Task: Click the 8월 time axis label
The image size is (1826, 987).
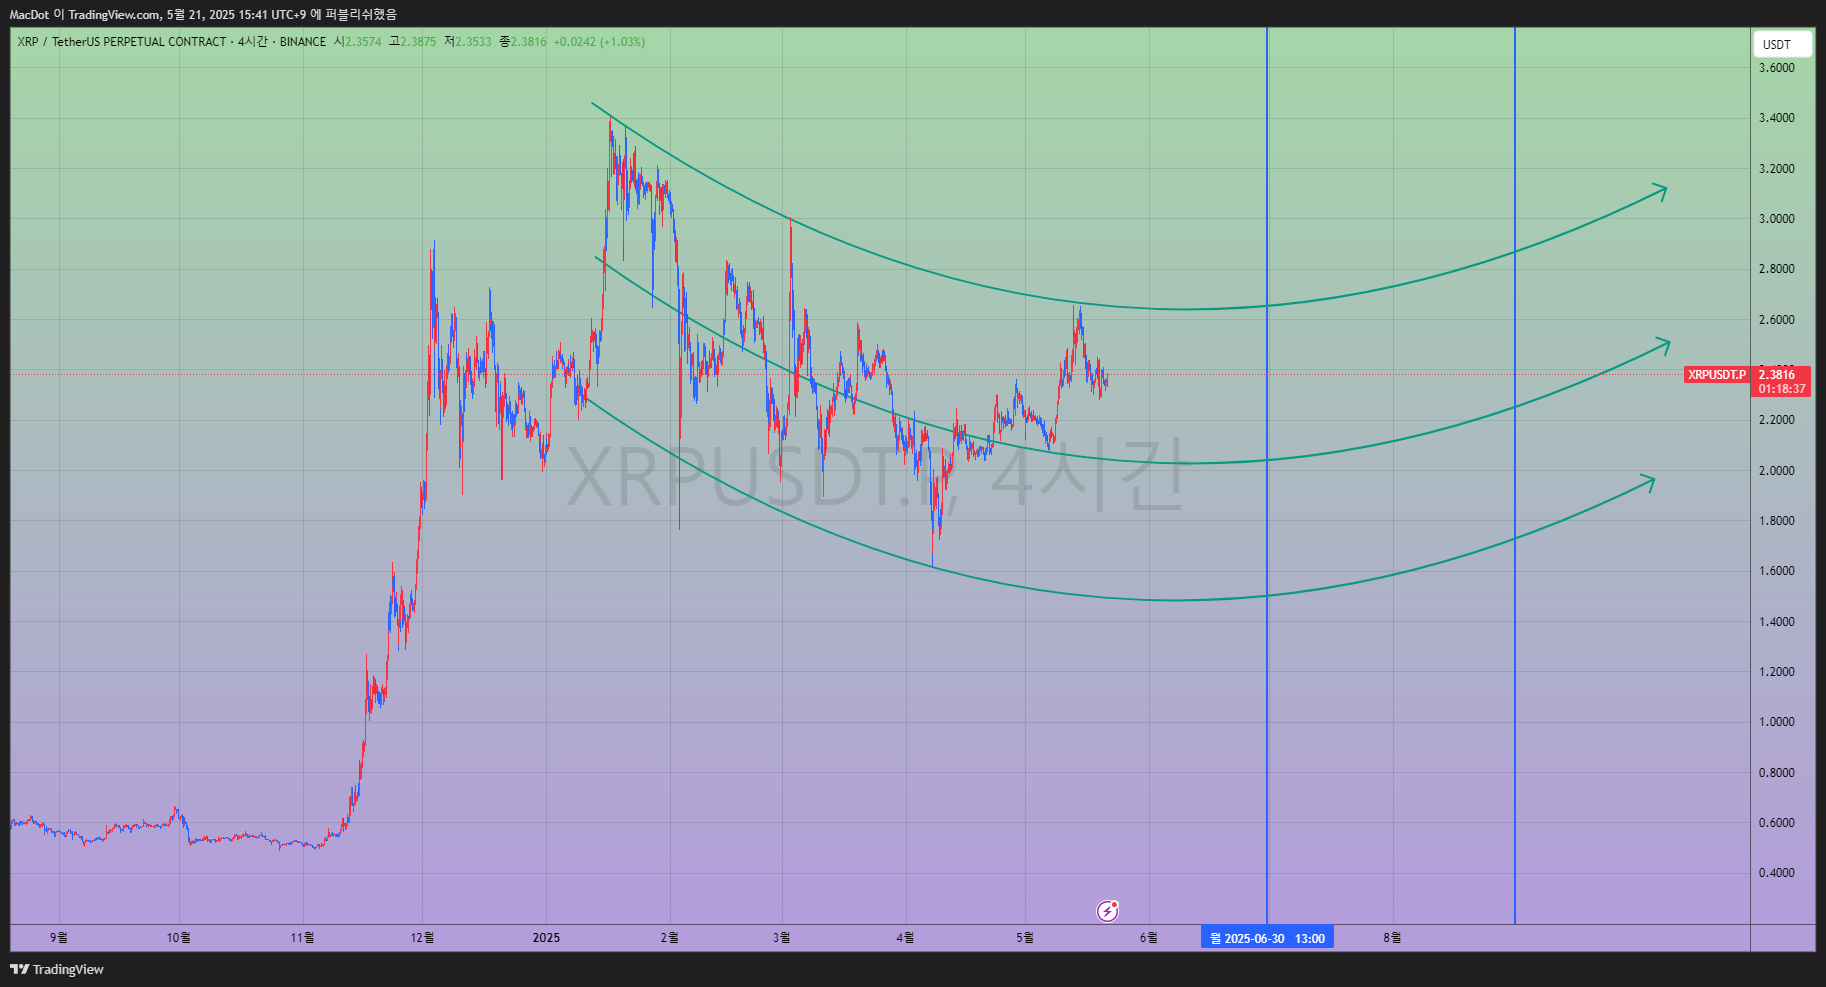Action: pos(1392,938)
